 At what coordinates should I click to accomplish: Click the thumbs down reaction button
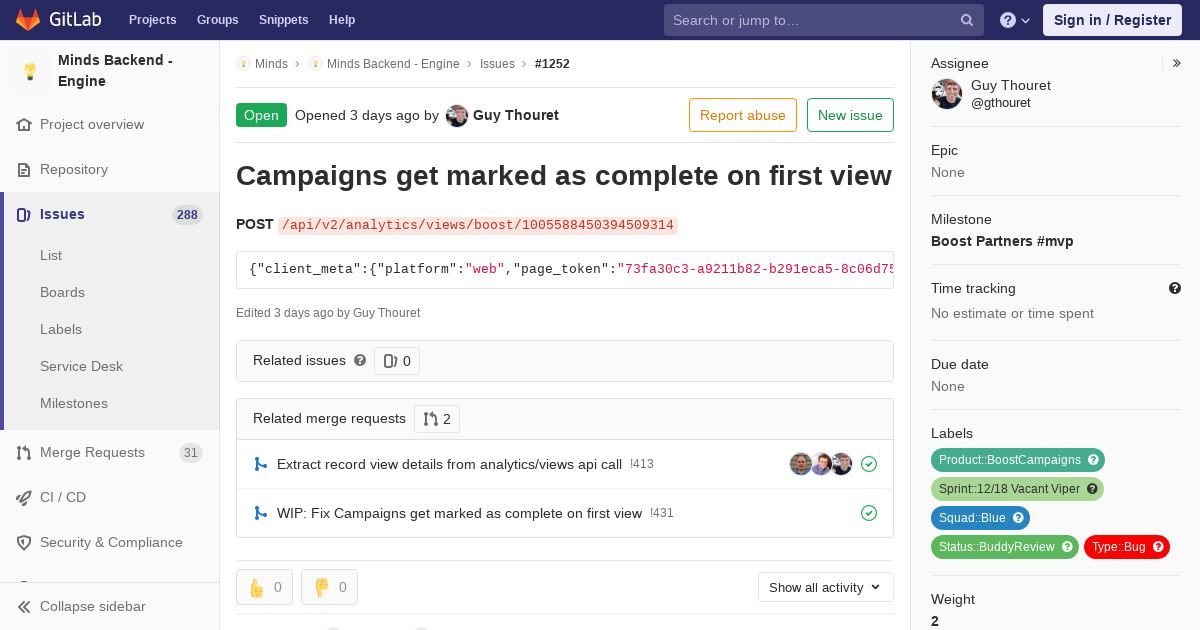click(329, 587)
